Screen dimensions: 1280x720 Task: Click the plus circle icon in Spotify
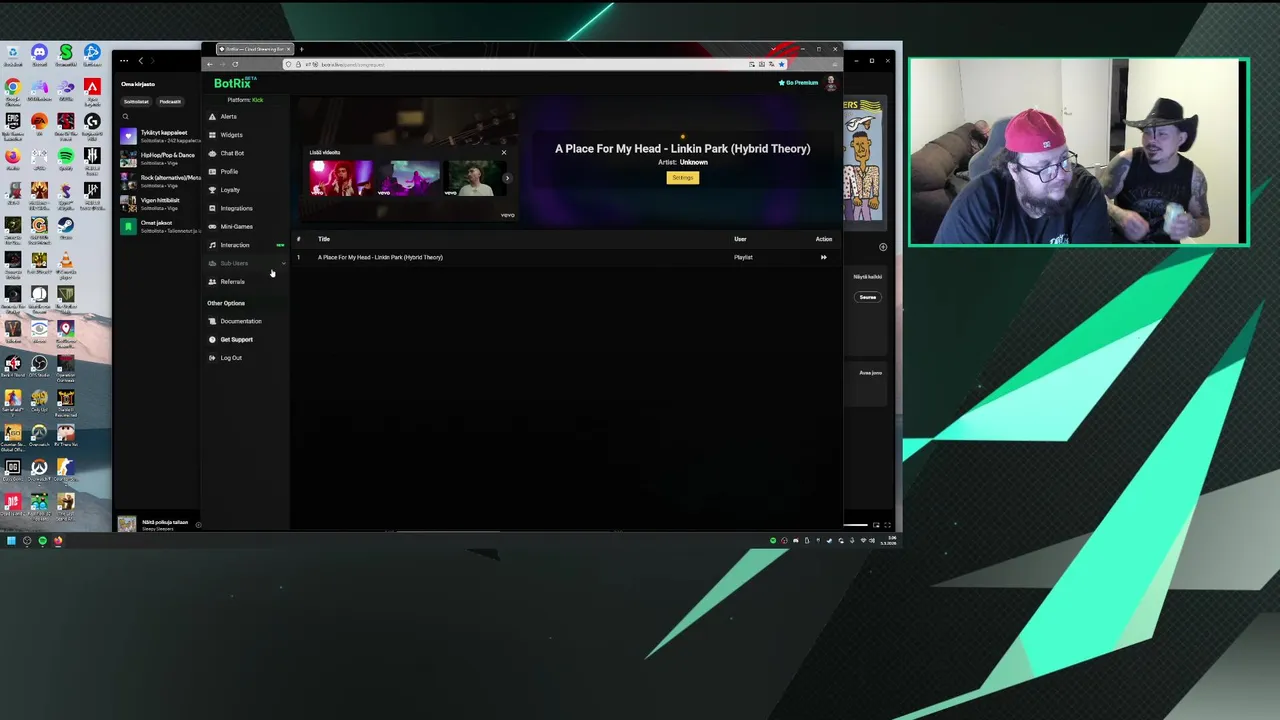[883, 247]
